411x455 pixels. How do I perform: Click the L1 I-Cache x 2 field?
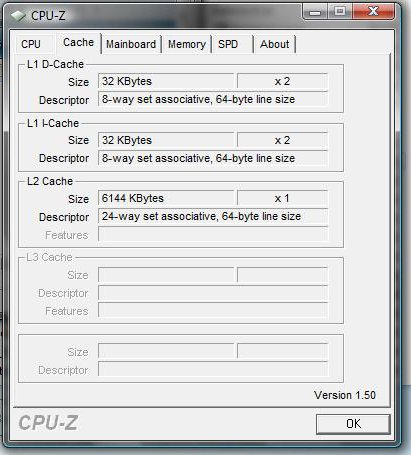(282, 140)
